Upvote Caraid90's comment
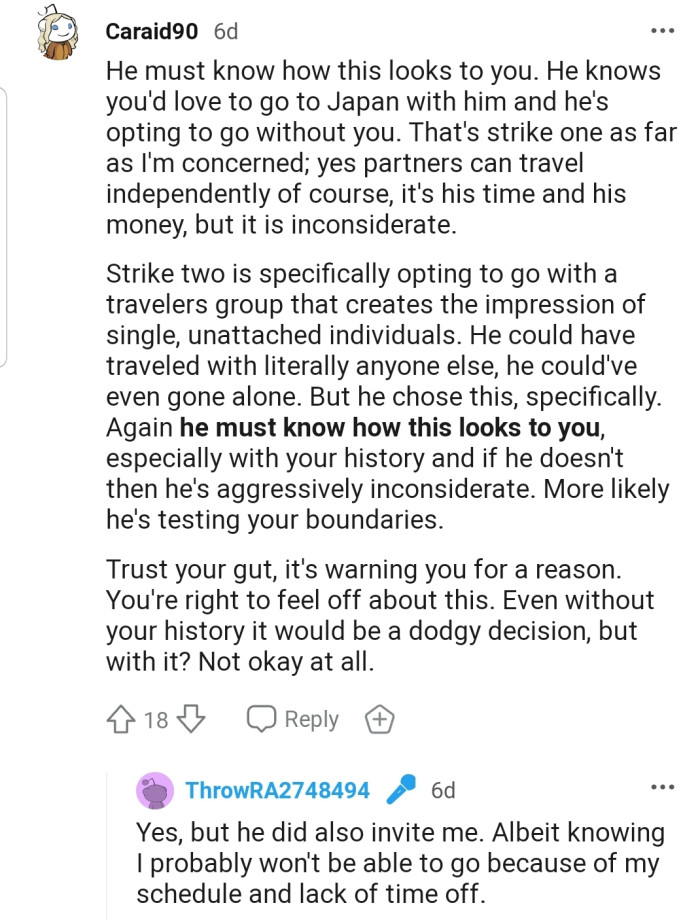The height and width of the screenshot is (920, 700). (x=118, y=719)
